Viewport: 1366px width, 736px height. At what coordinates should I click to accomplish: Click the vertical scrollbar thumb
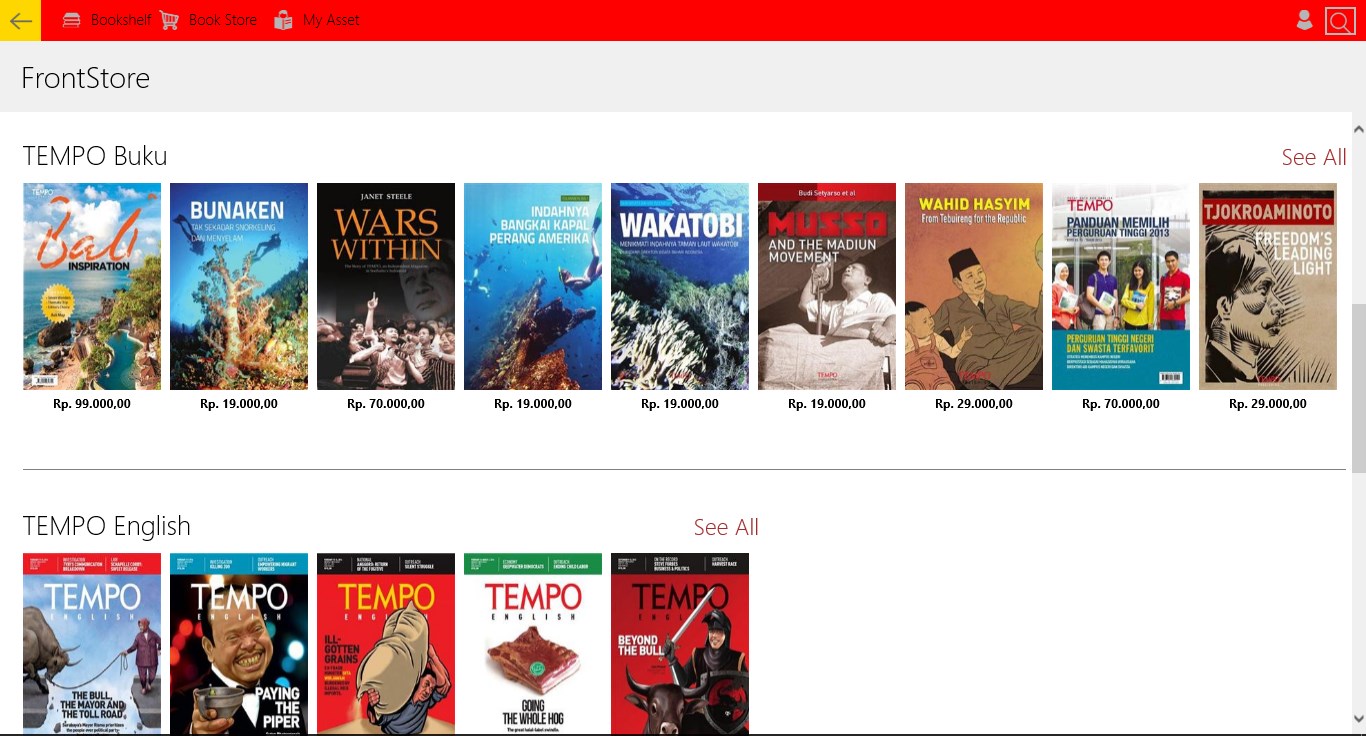(1358, 388)
